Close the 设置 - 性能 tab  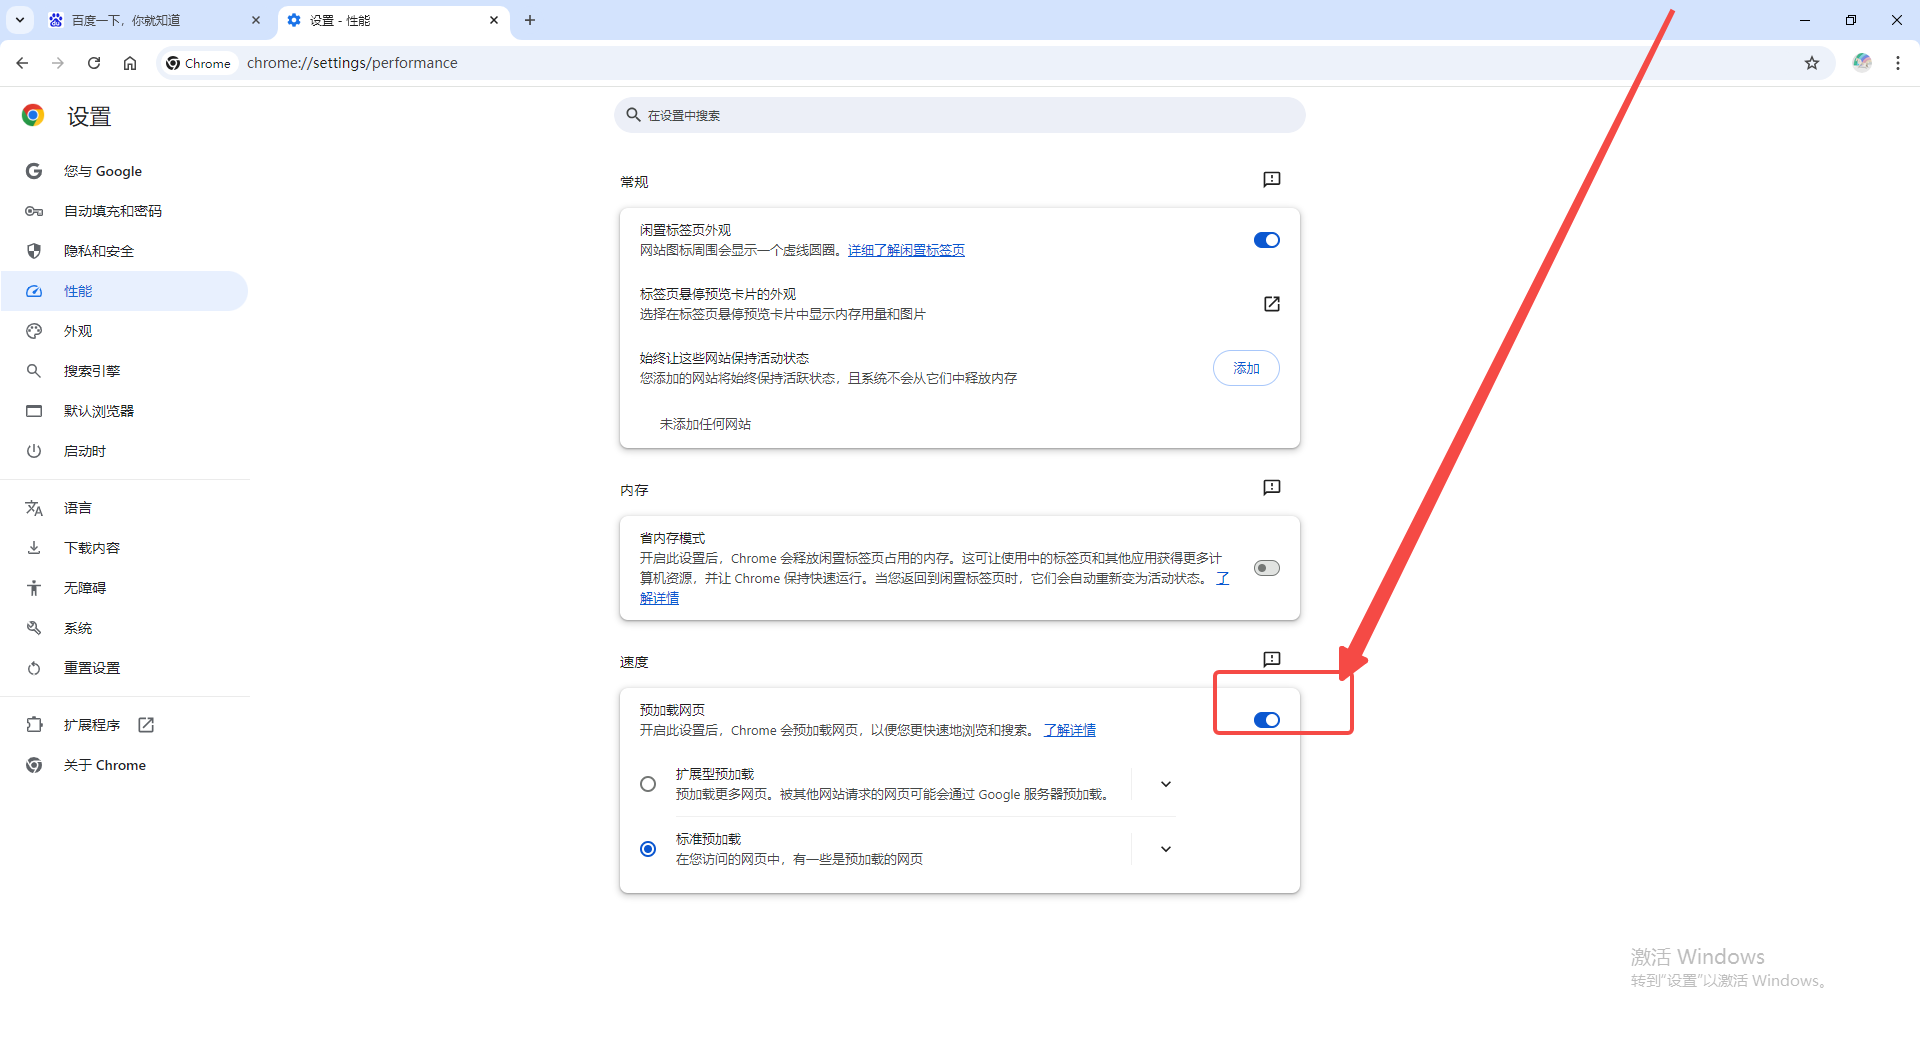[494, 20]
